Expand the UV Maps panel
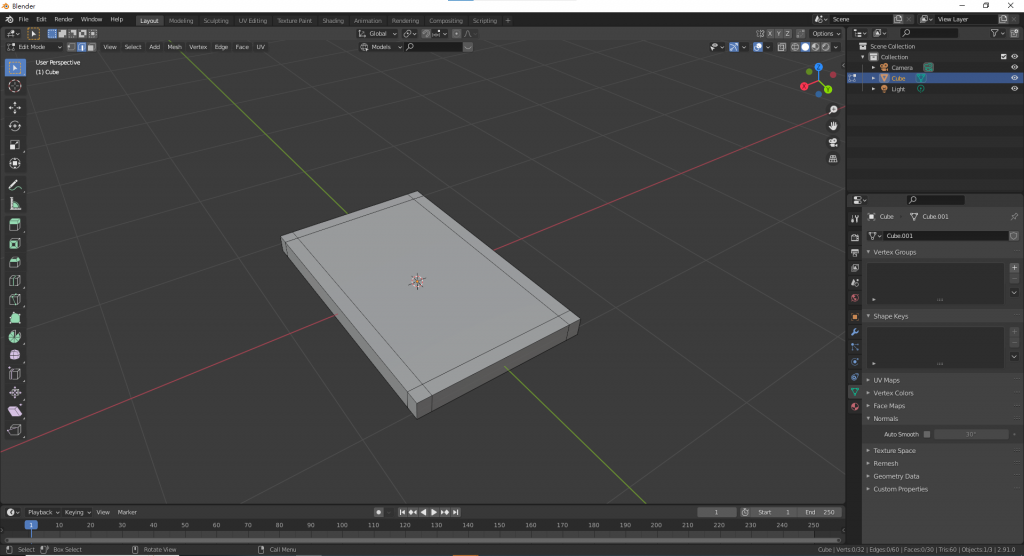Viewport: 1024px width, 556px height. (886, 380)
